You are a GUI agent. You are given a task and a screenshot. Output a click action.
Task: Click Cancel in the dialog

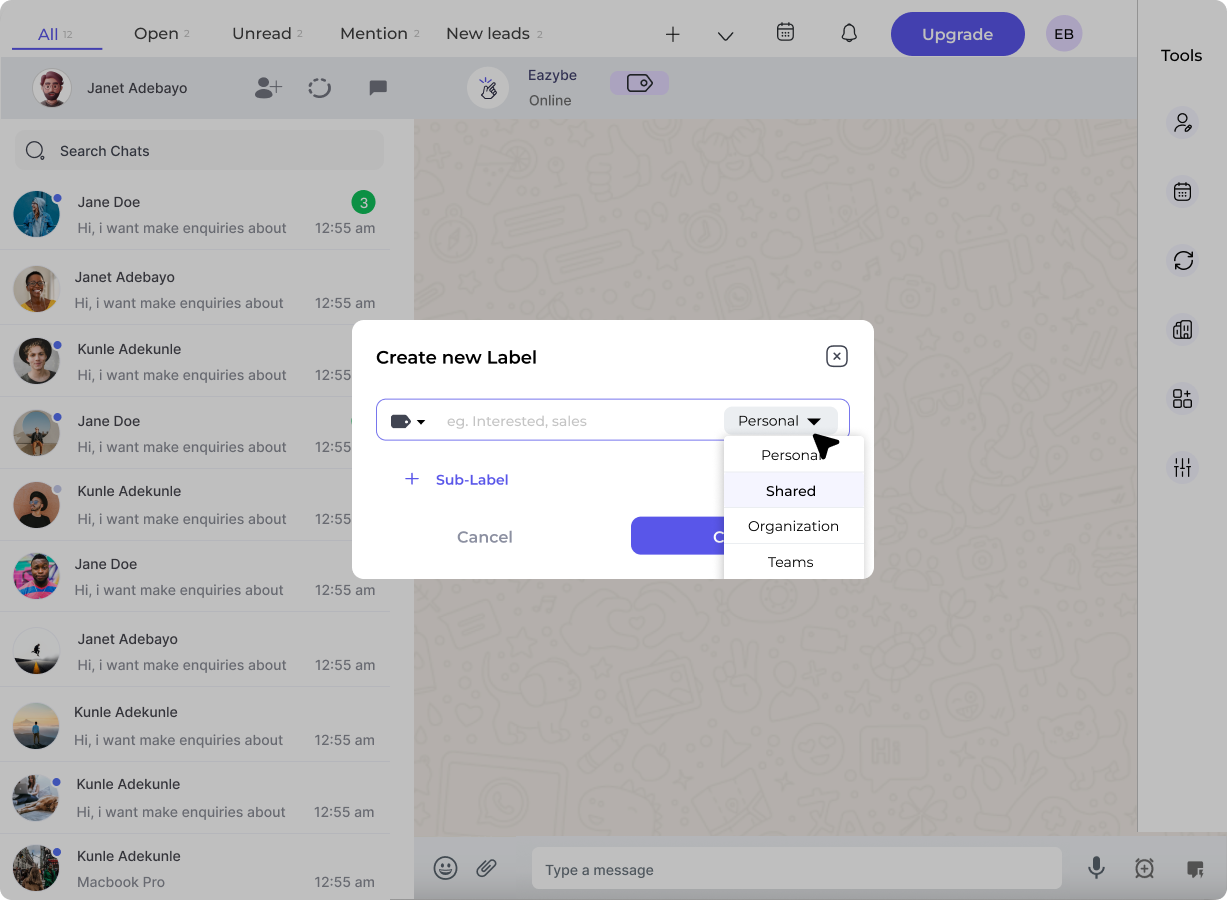click(485, 537)
